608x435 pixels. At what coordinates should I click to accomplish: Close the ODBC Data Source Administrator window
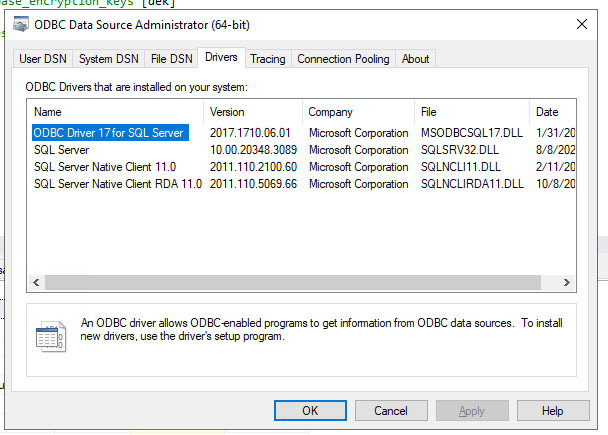coord(582,23)
